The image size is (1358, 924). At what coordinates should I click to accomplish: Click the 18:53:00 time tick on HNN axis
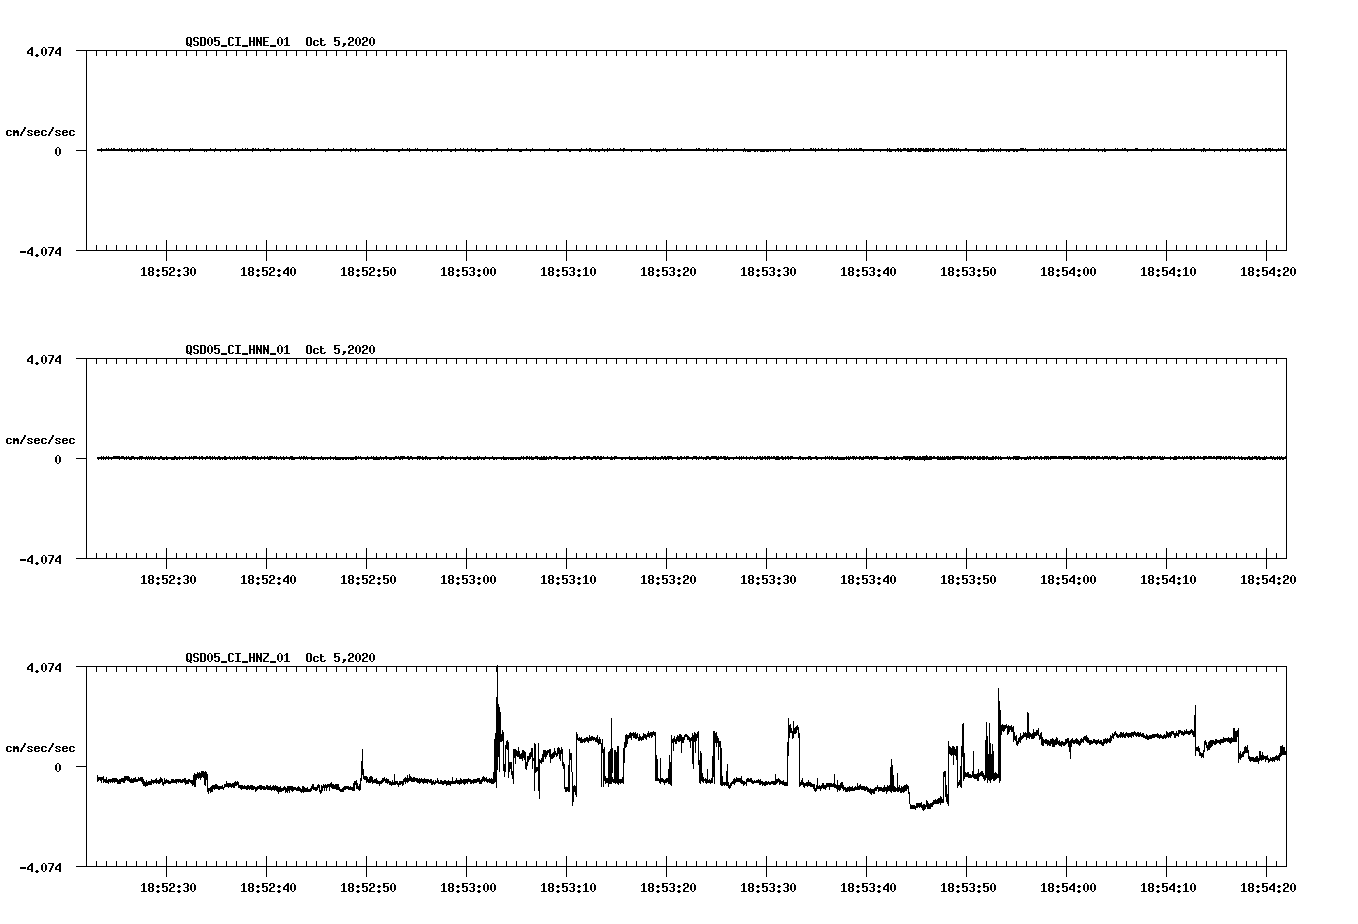467,577
